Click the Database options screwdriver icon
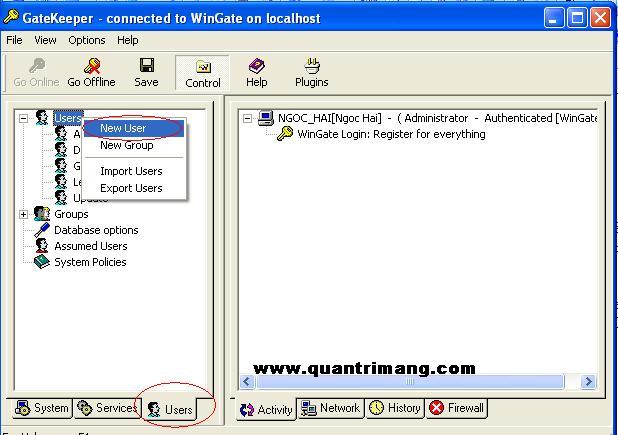618x435 pixels. pyautogui.click(x=42, y=230)
